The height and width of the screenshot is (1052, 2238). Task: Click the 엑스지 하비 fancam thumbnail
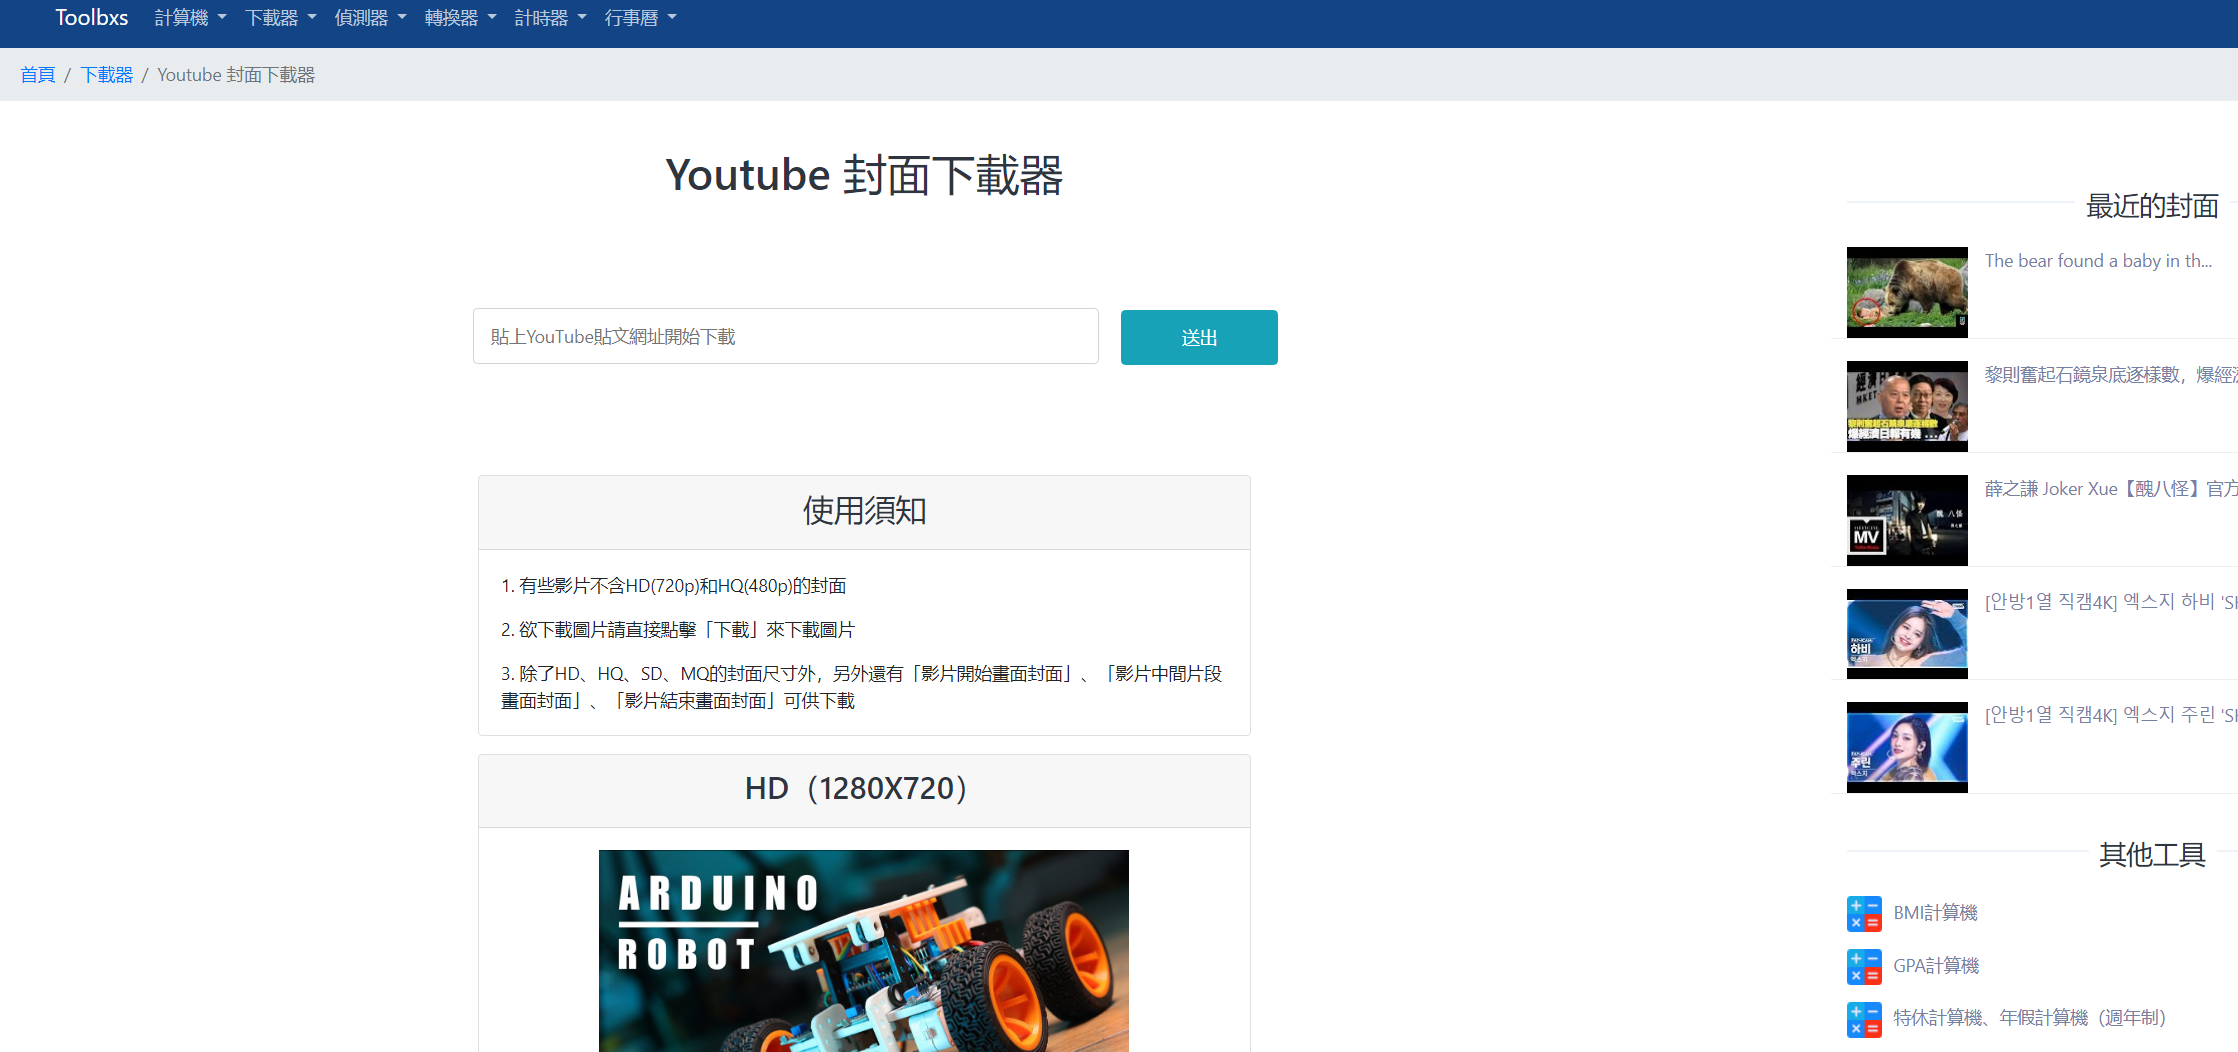[x=1906, y=633]
